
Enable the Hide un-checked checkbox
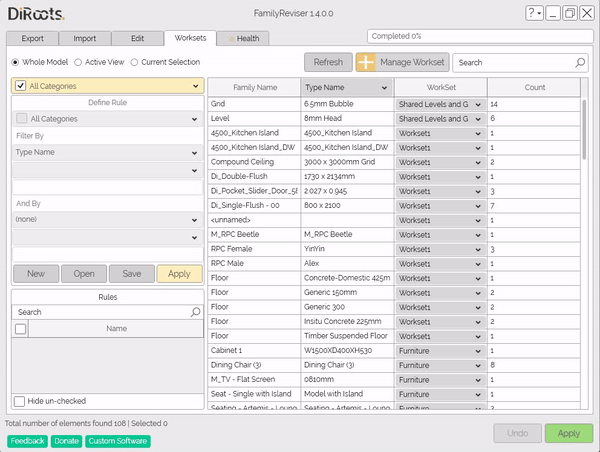[x=20, y=401]
